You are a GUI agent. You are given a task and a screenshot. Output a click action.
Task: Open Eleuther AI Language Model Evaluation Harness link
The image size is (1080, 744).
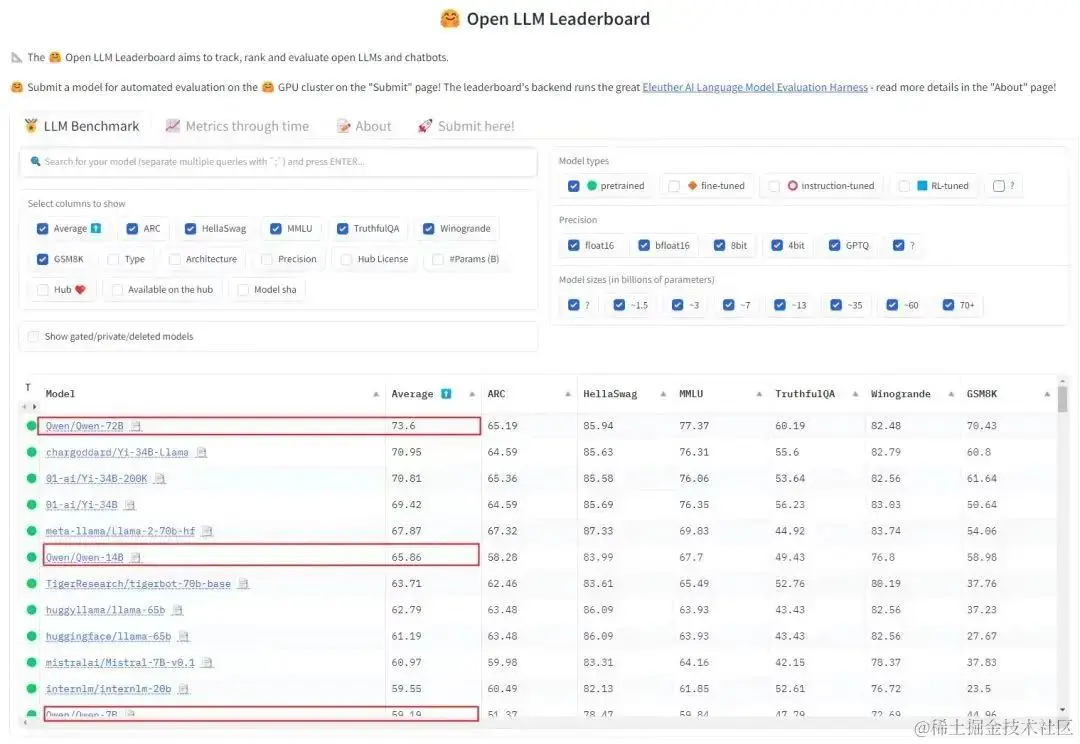755,87
